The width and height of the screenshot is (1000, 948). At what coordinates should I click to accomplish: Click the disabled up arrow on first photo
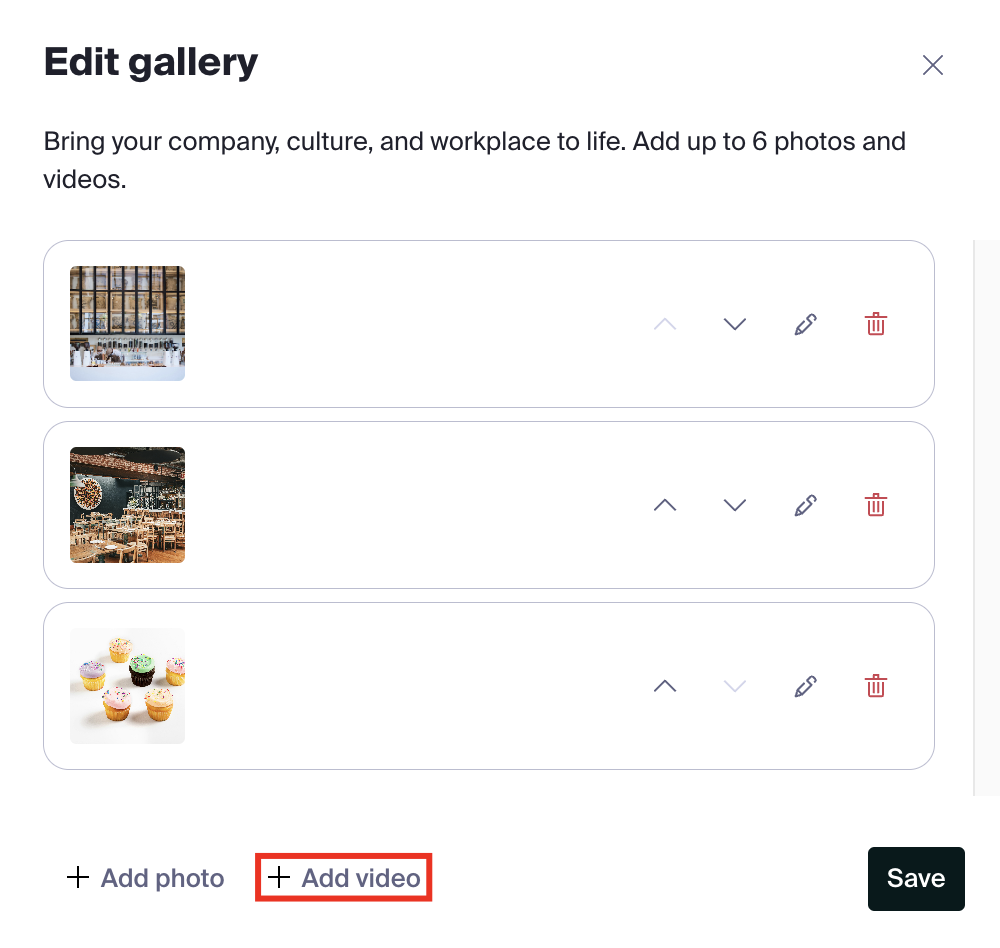665,324
